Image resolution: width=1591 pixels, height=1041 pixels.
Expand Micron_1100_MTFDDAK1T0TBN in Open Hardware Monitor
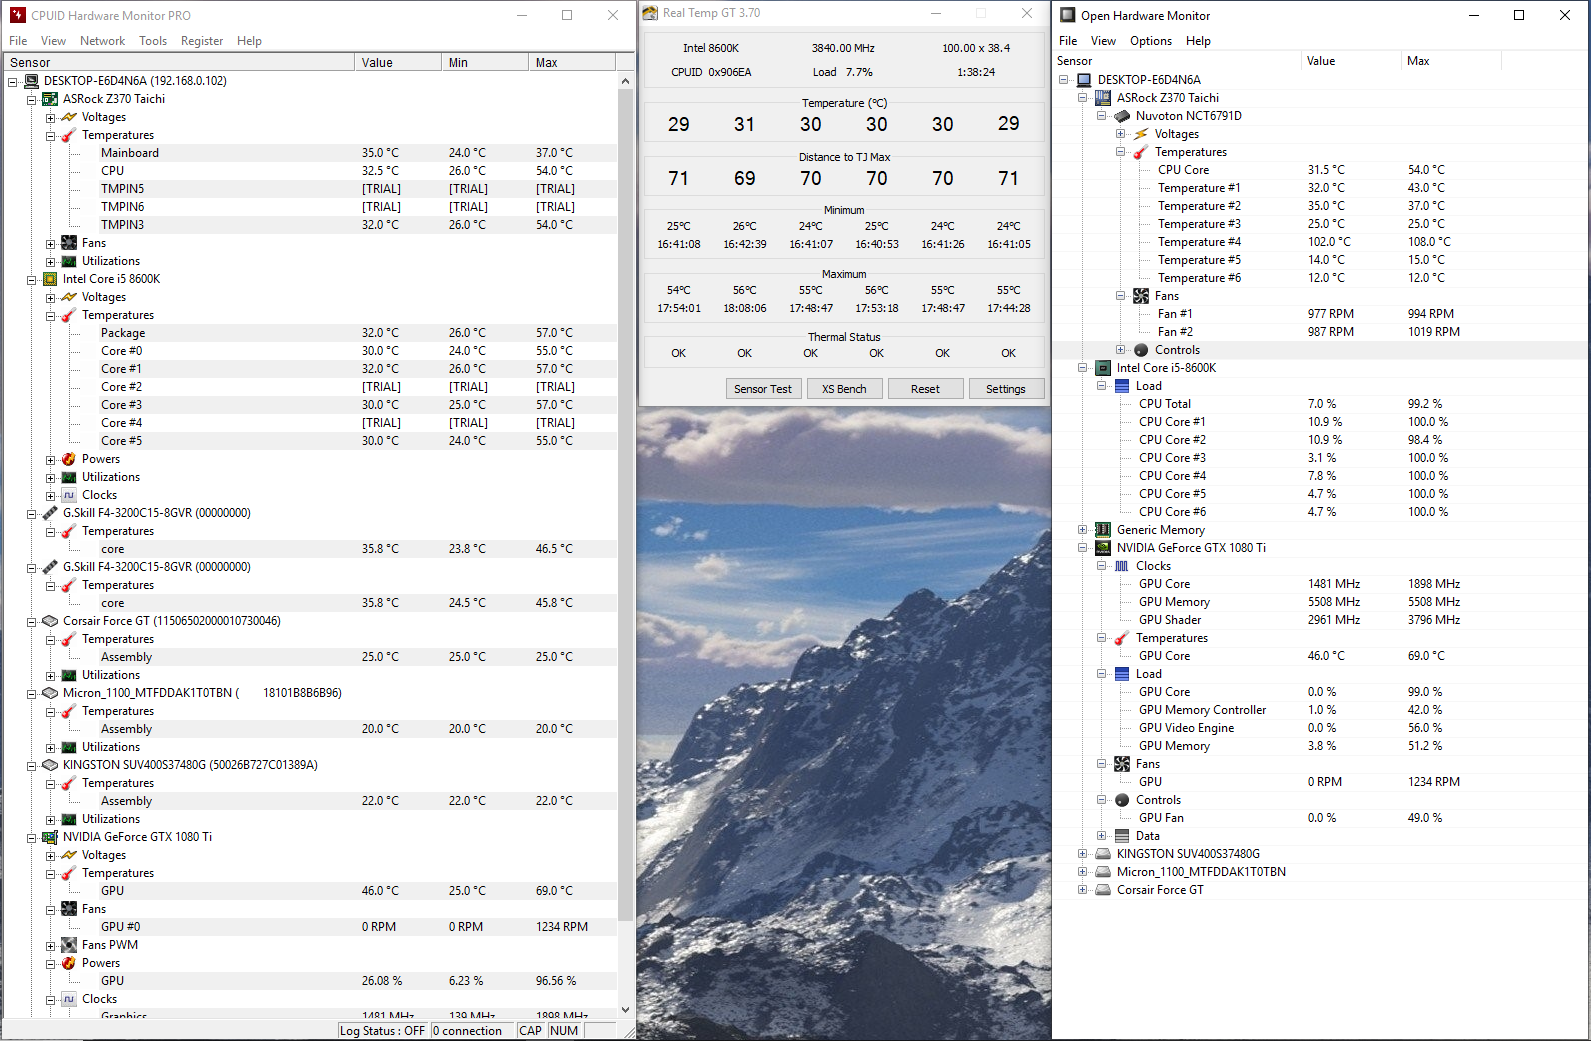pos(1082,872)
